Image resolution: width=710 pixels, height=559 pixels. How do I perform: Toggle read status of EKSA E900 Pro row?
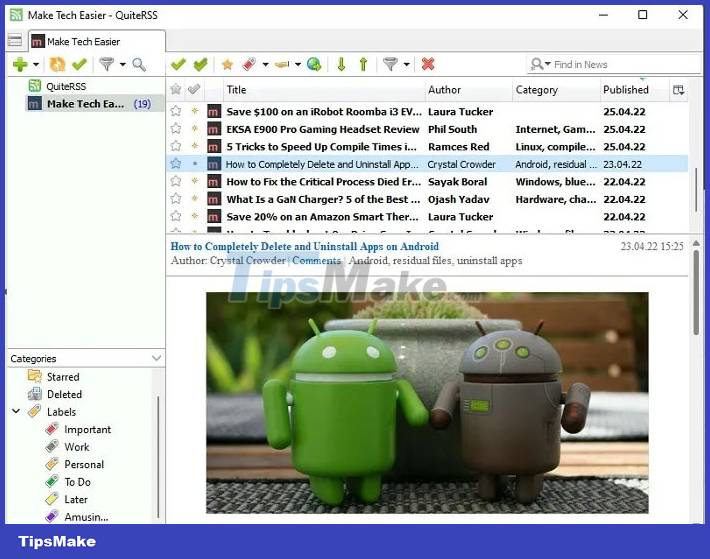coord(195,129)
